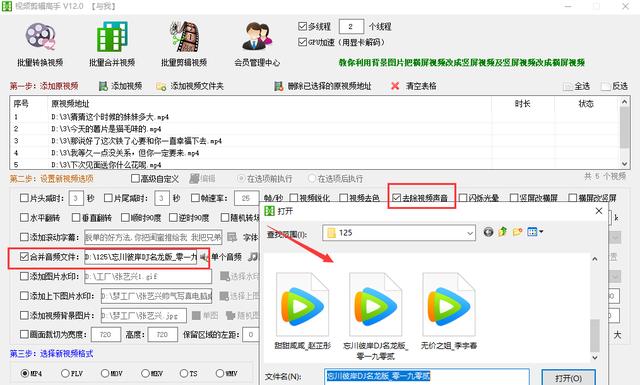The height and width of the screenshot is (385, 640).
Task: Check the 反选 invert selection box
Action: (x=605, y=87)
